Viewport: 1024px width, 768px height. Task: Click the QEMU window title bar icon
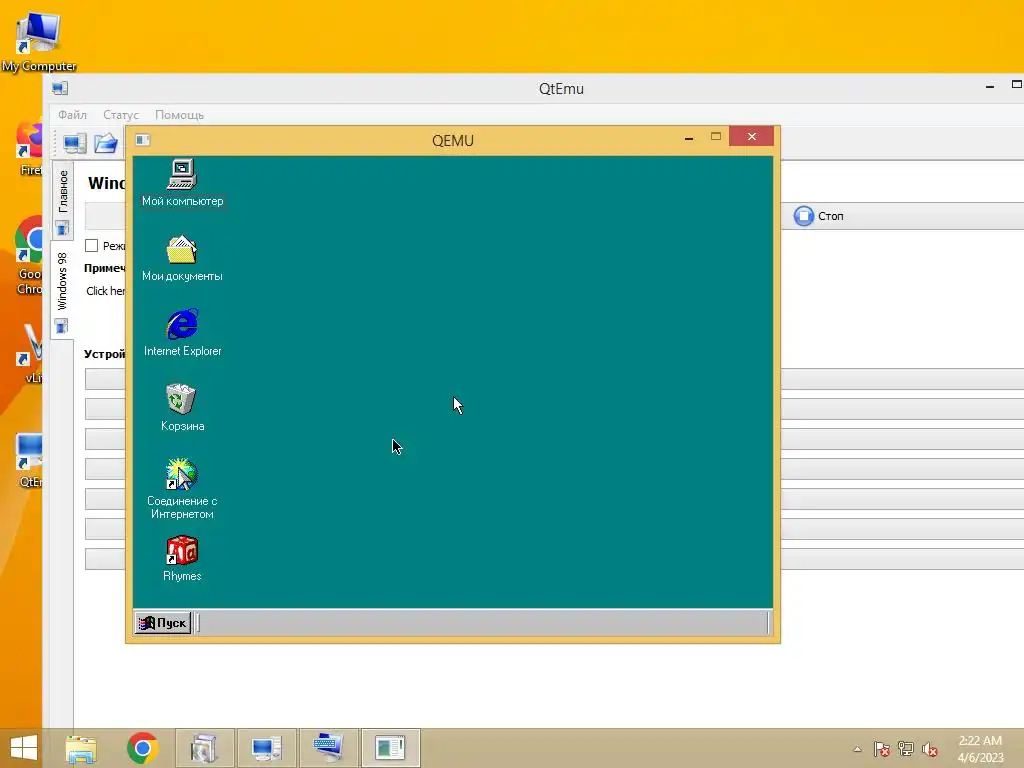[142, 140]
